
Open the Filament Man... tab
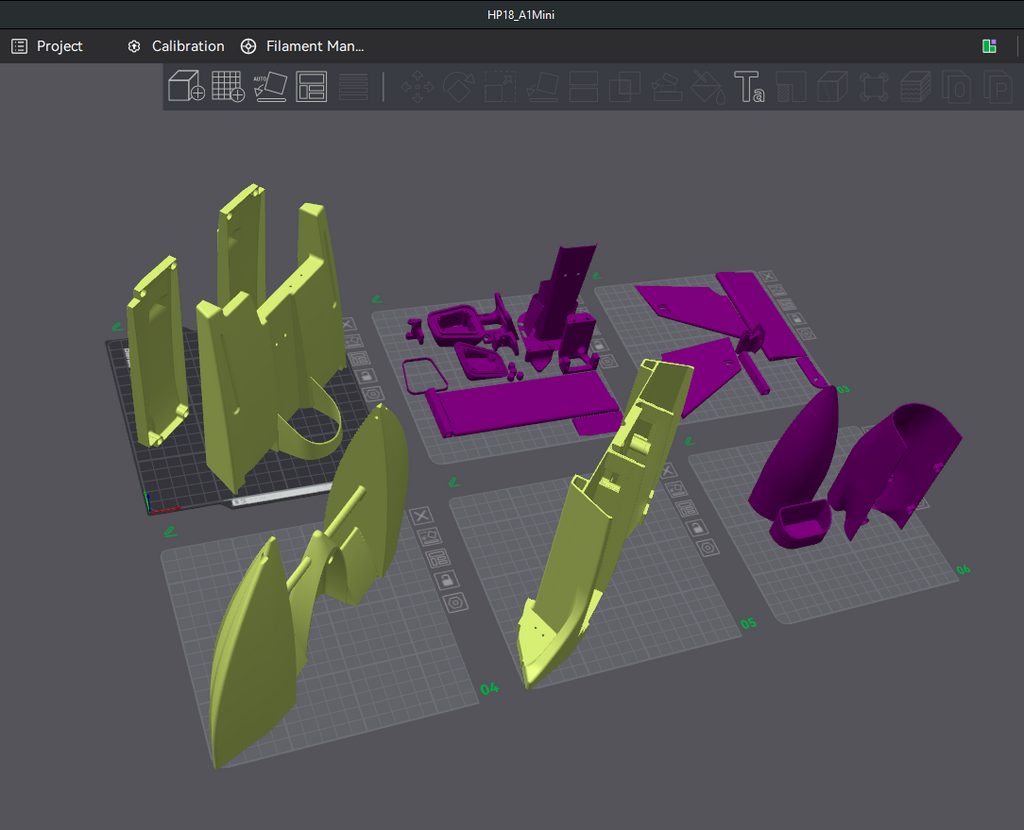point(302,46)
